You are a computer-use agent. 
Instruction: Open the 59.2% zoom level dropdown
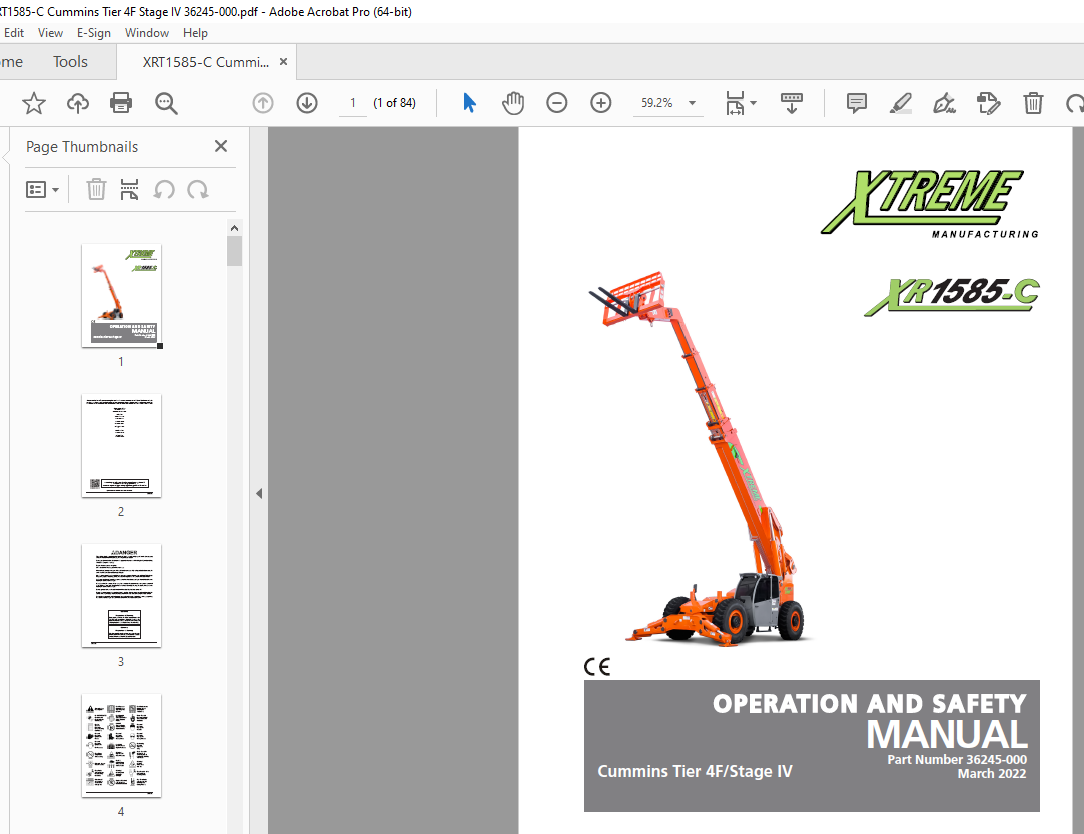(668, 103)
